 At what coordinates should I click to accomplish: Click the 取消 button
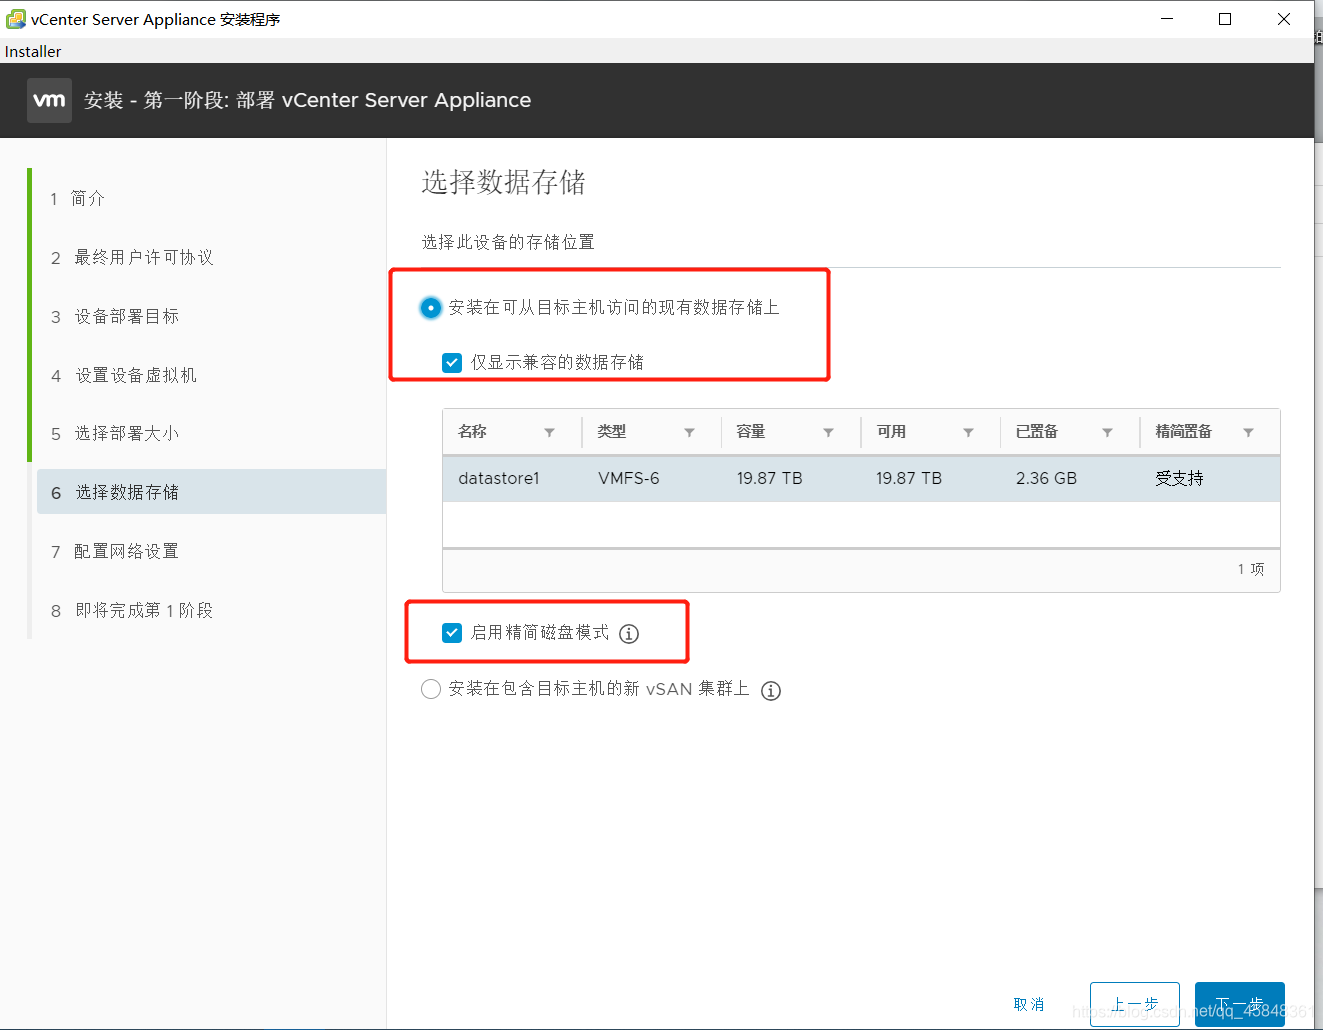(x=1029, y=1004)
